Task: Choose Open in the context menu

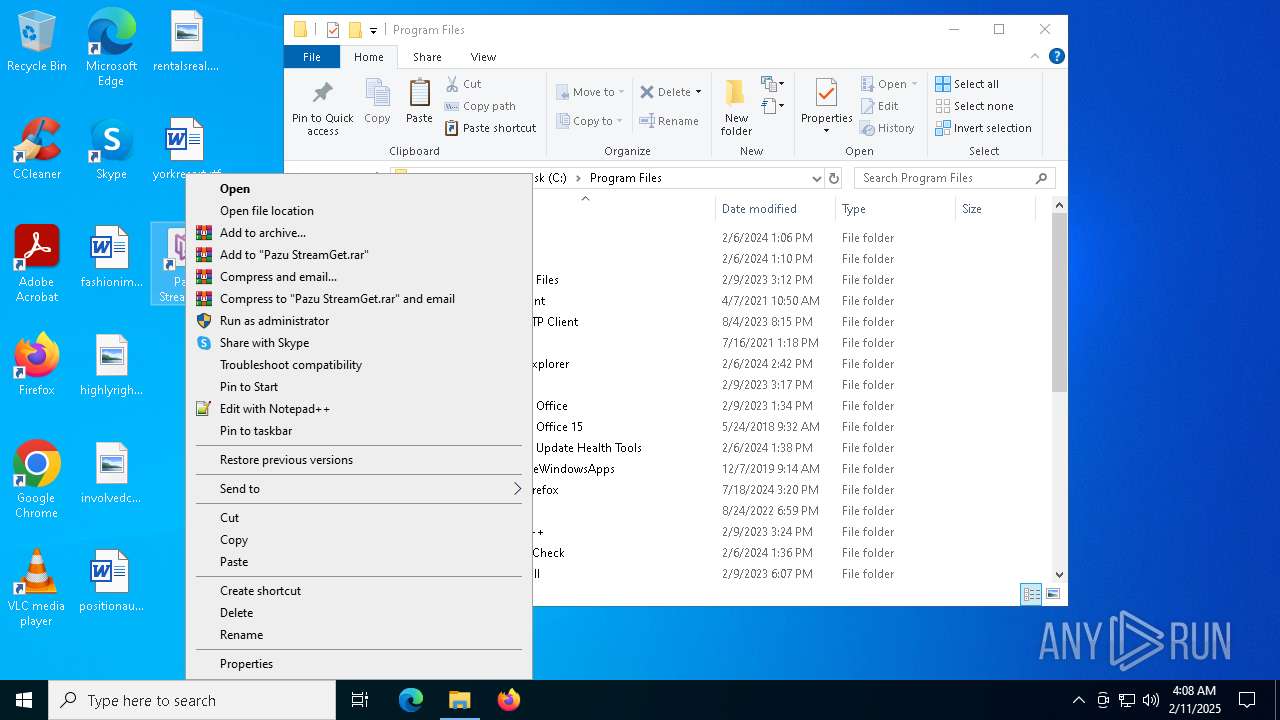Action: point(359,189)
